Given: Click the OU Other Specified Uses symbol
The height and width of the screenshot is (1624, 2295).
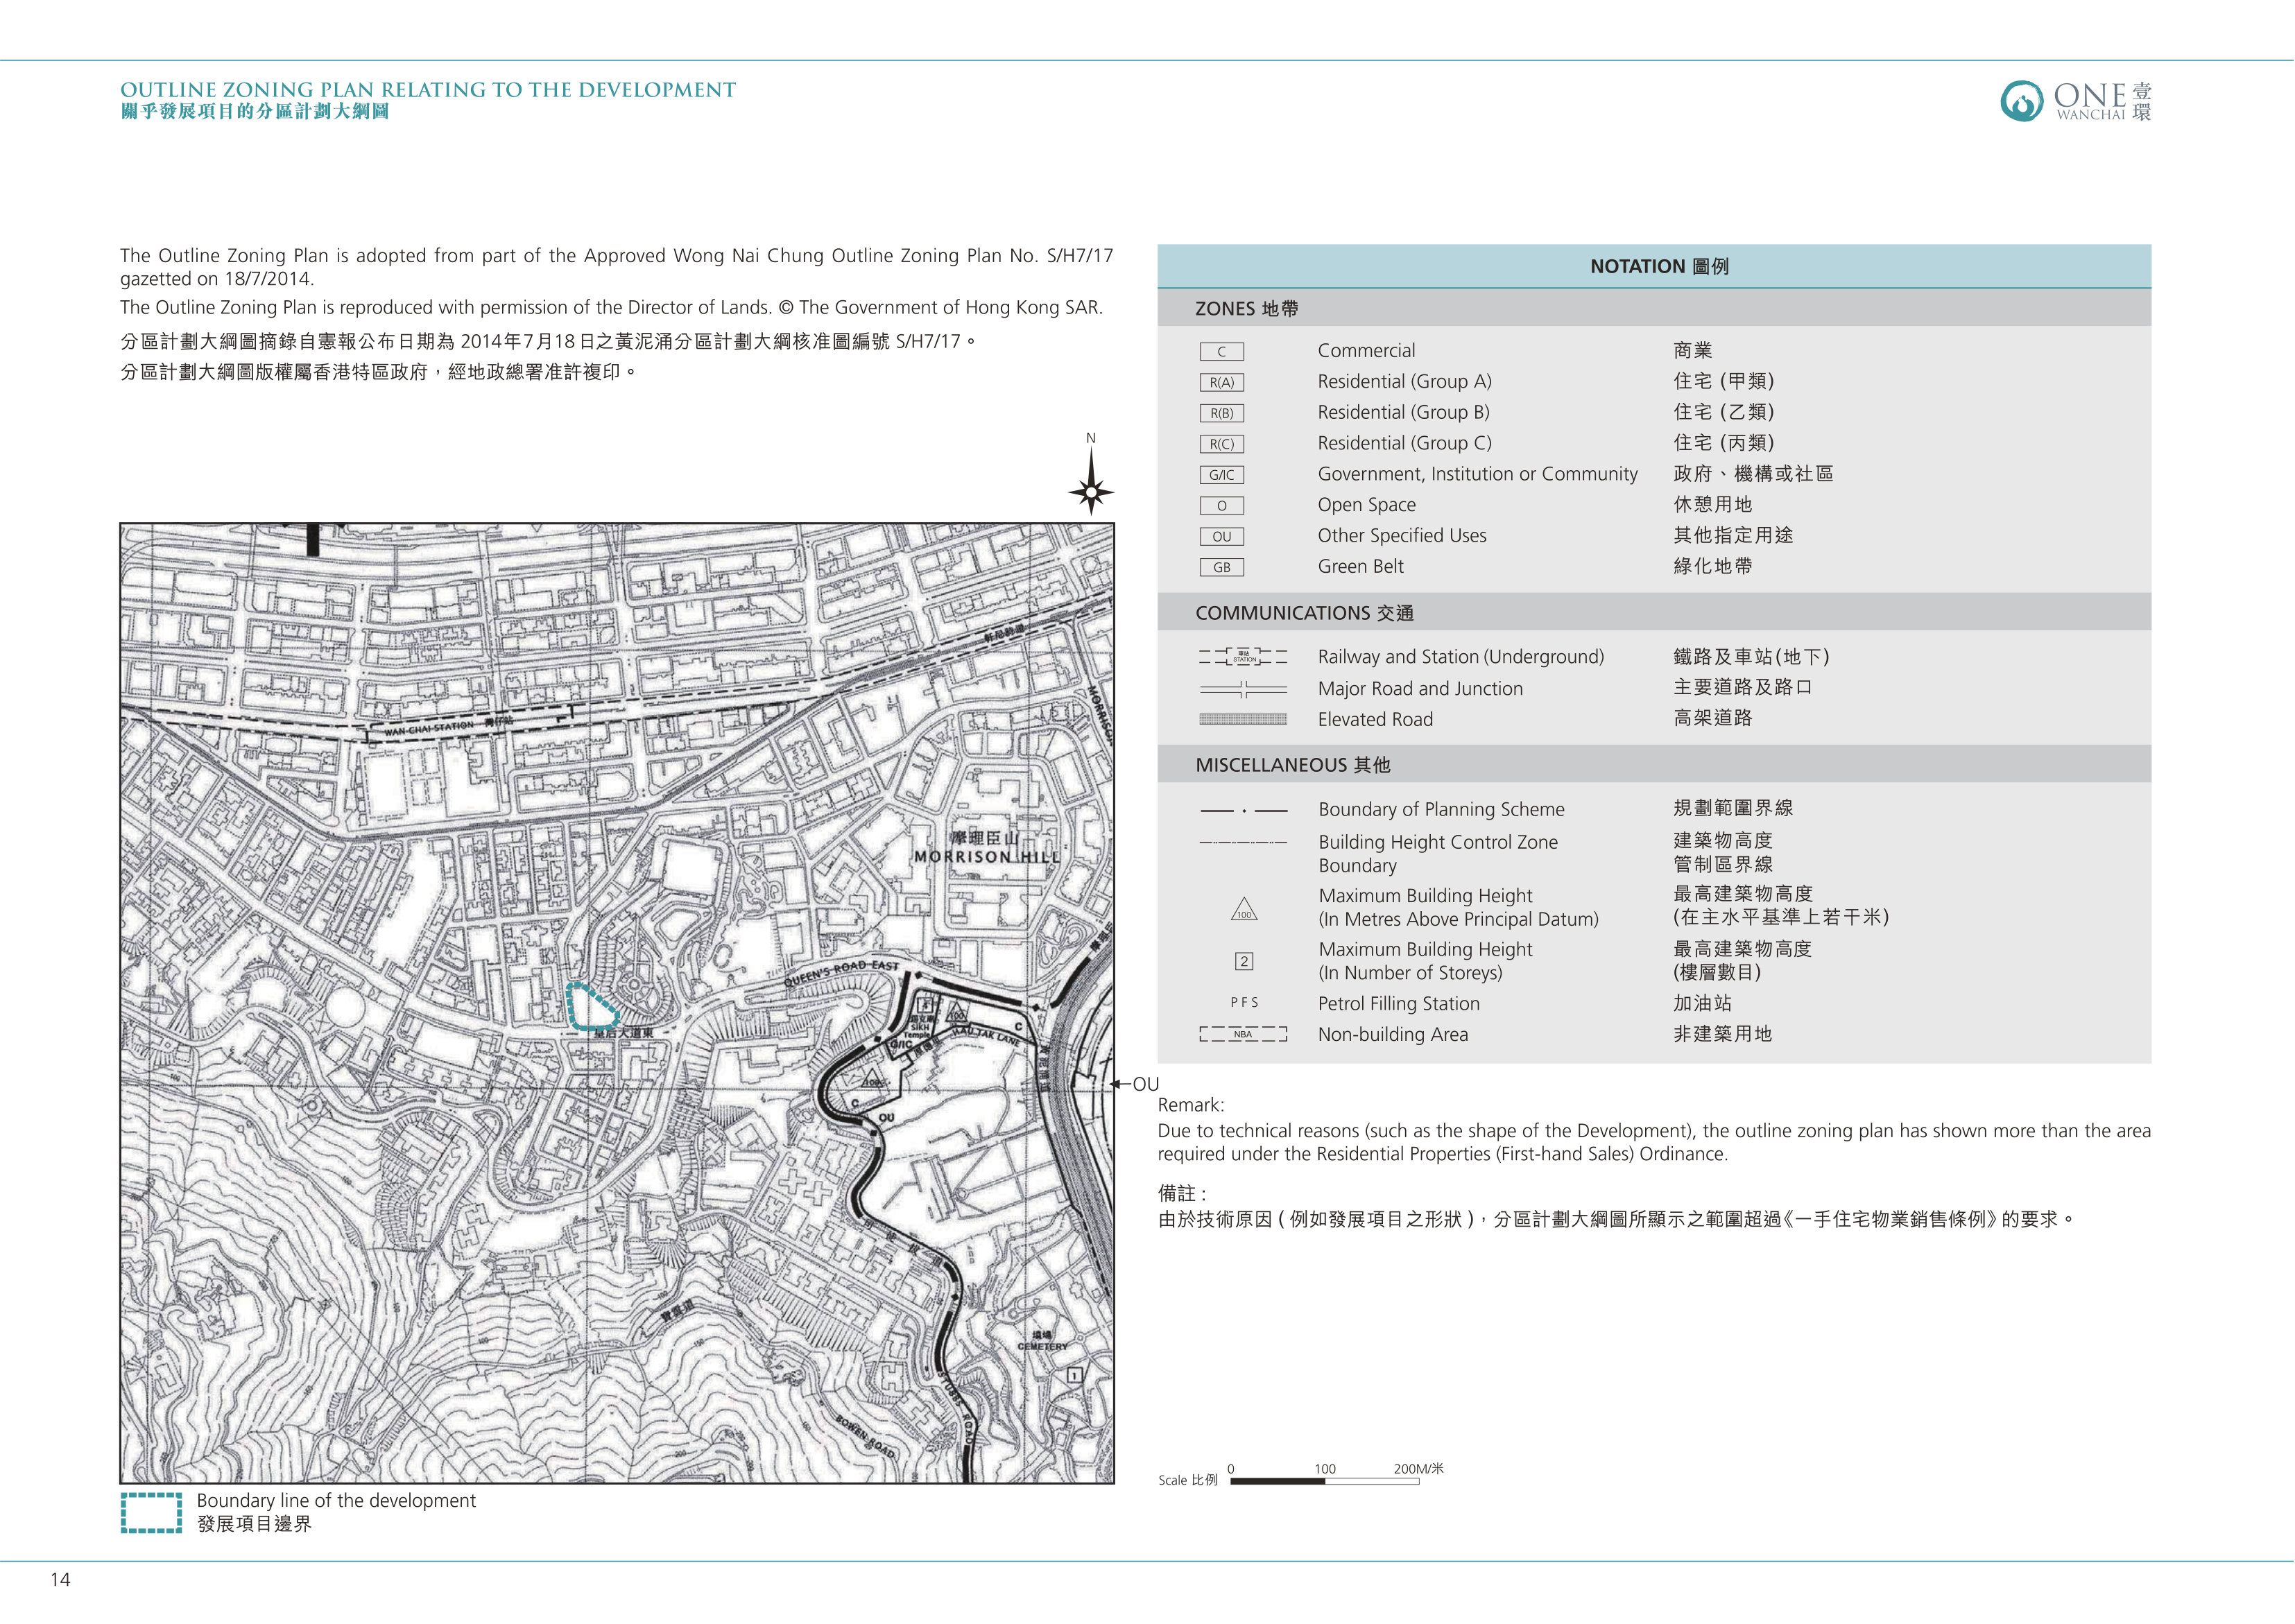Looking at the screenshot, I should (1221, 537).
